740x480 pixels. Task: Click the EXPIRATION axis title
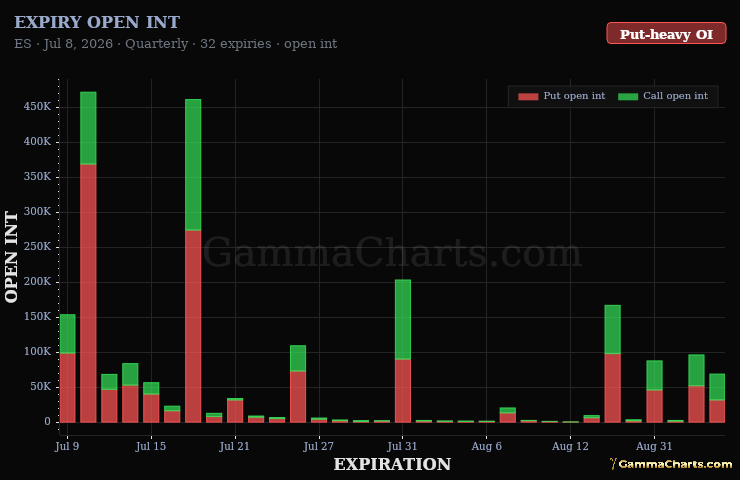[x=392, y=464]
